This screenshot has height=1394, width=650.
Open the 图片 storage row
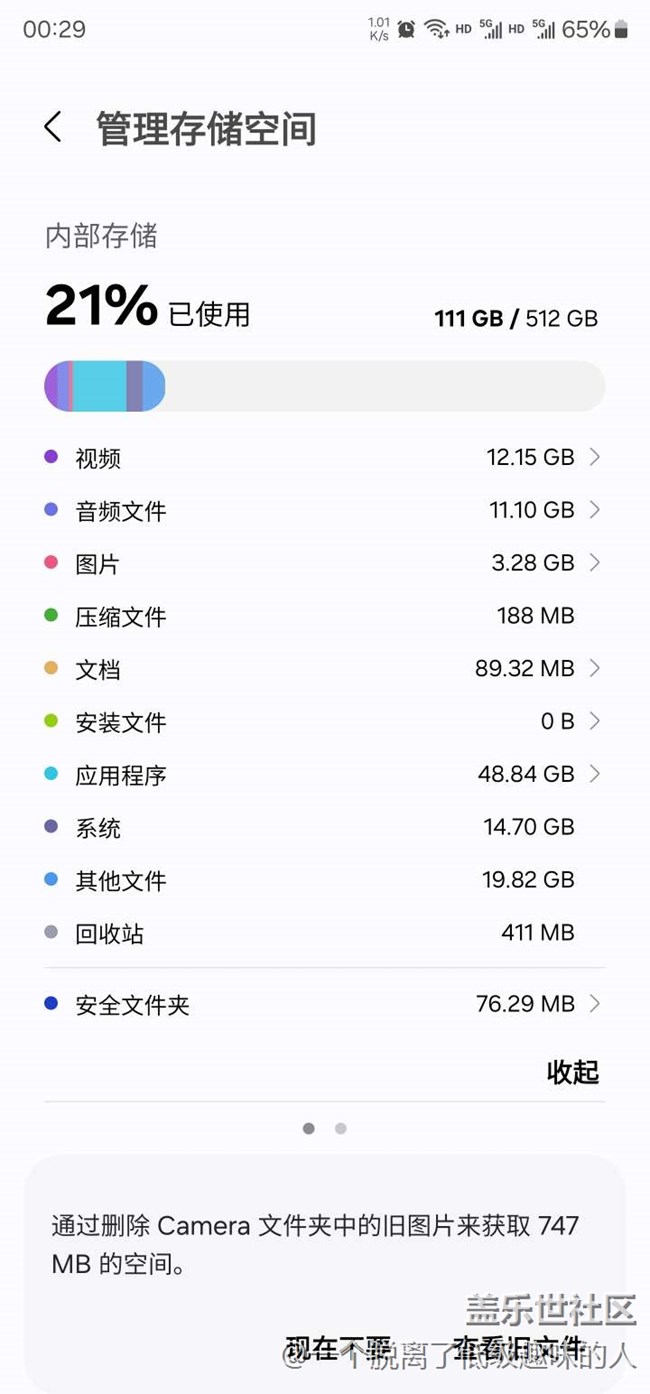pyautogui.click(x=324, y=563)
